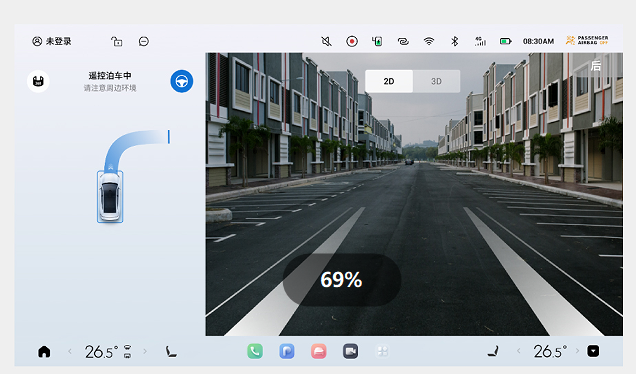The image size is (636, 374).
Task: Tap the left 26.5° temperature display
Action: click(x=101, y=352)
